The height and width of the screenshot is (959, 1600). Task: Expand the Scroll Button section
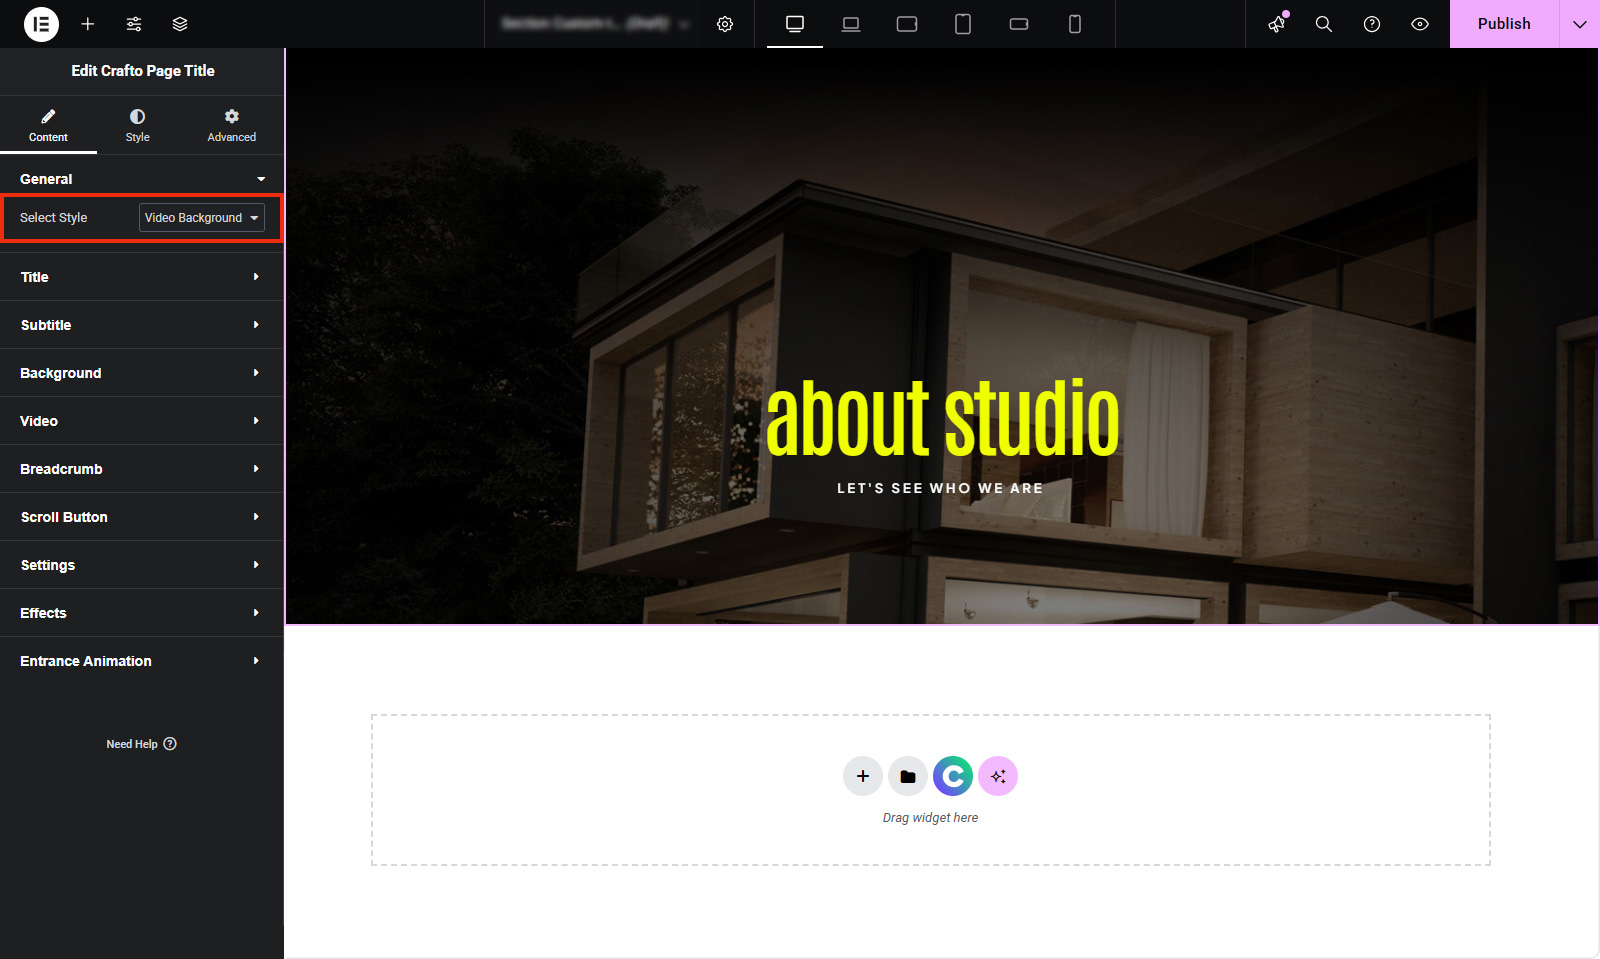[142, 517]
